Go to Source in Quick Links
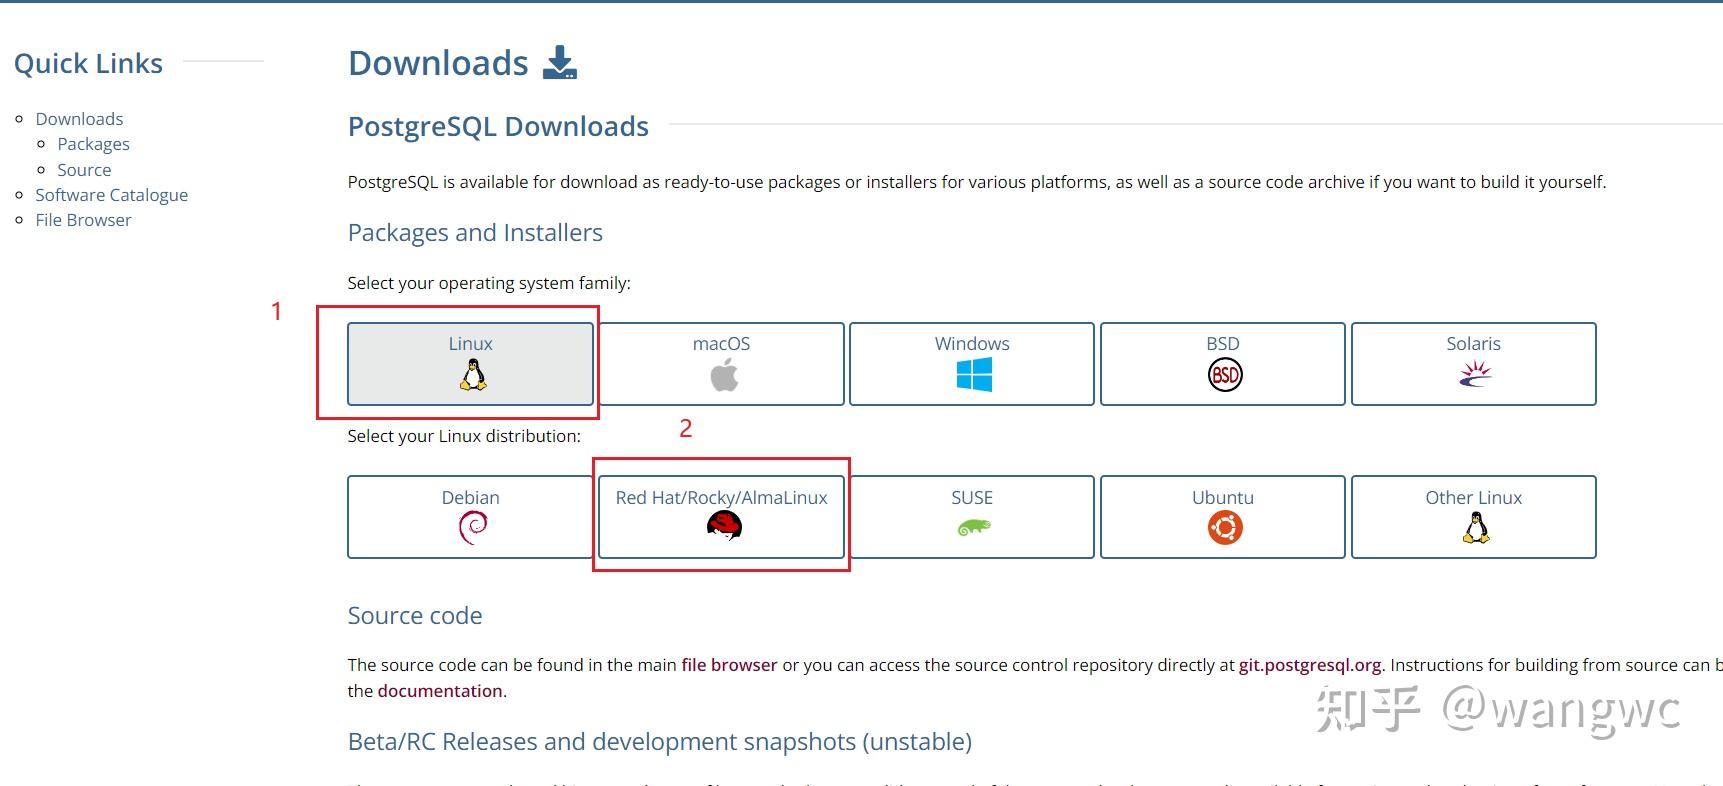The height and width of the screenshot is (786, 1723). pos(84,170)
